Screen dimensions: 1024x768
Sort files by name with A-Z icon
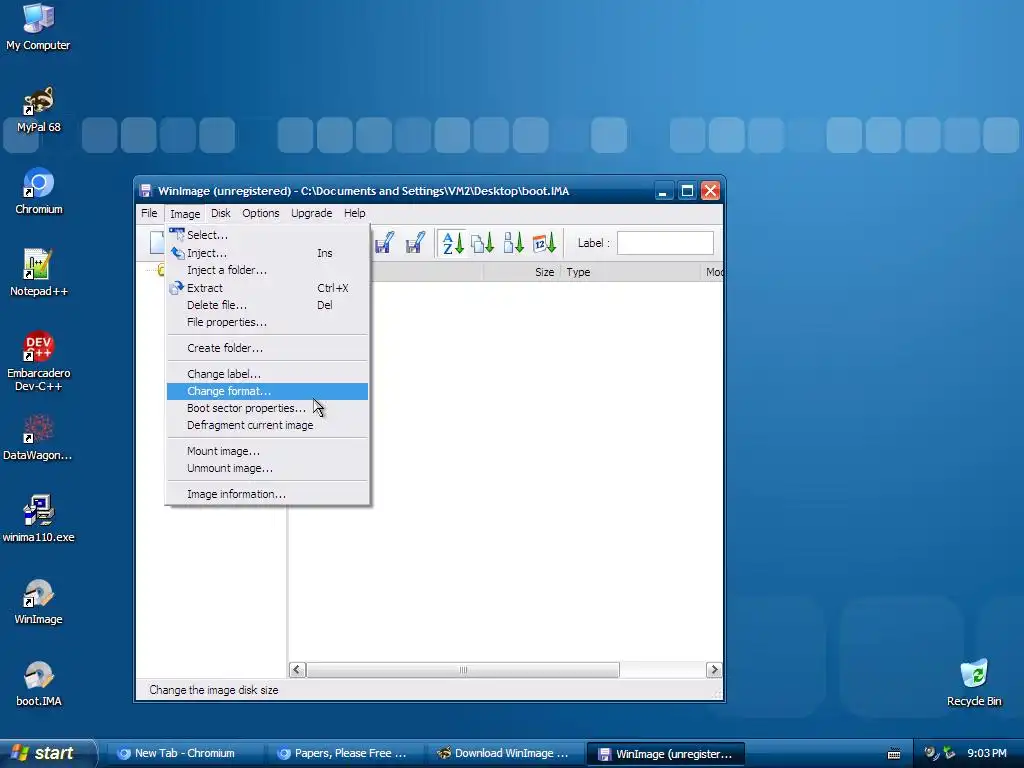pyautogui.click(x=453, y=243)
